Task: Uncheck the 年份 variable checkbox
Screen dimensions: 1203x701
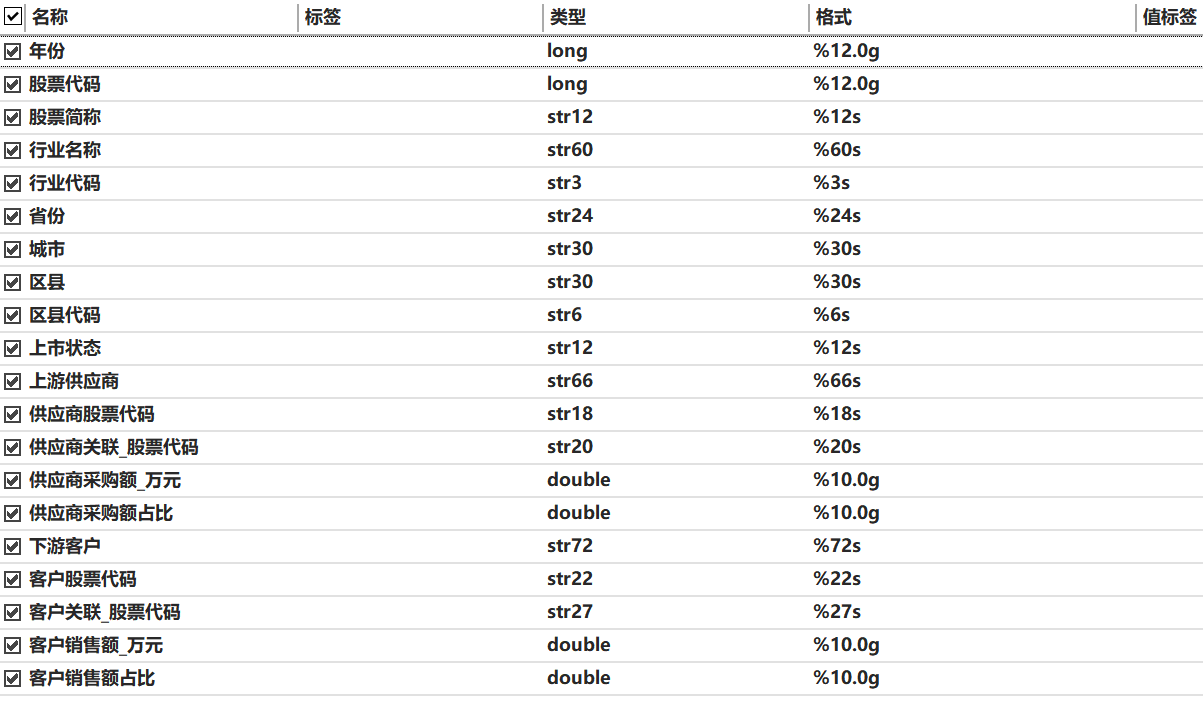Action: point(13,51)
